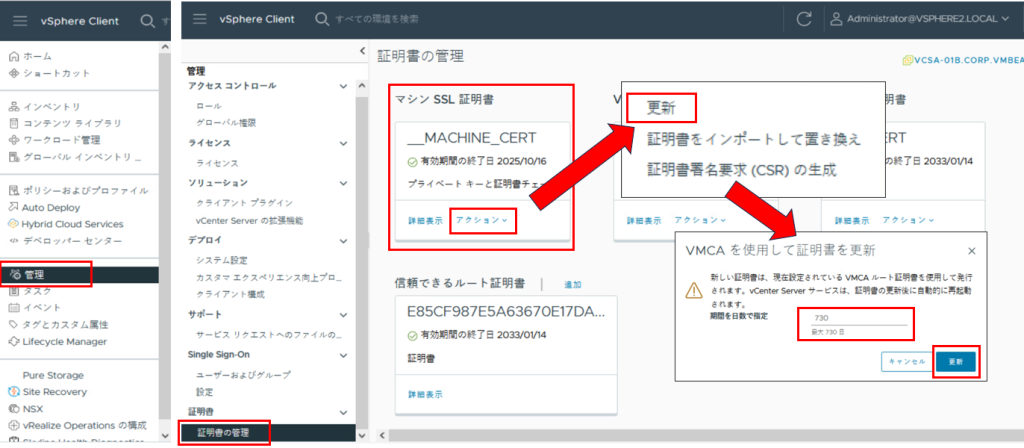This screenshot has width=1024, height=448.
Task: Open タグとカスタム属性 in the left menu
Action: pos(59,325)
